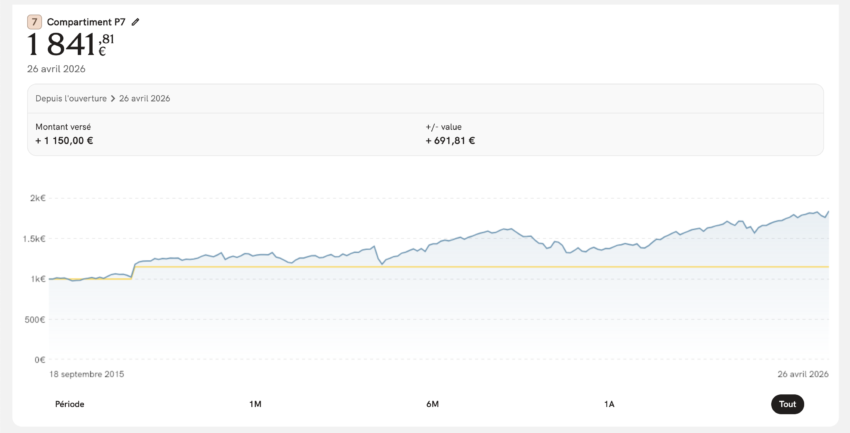This screenshot has height=433, width=850.
Task: Click the + 691,81 € gain value
Action: click(x=450, y=141)
